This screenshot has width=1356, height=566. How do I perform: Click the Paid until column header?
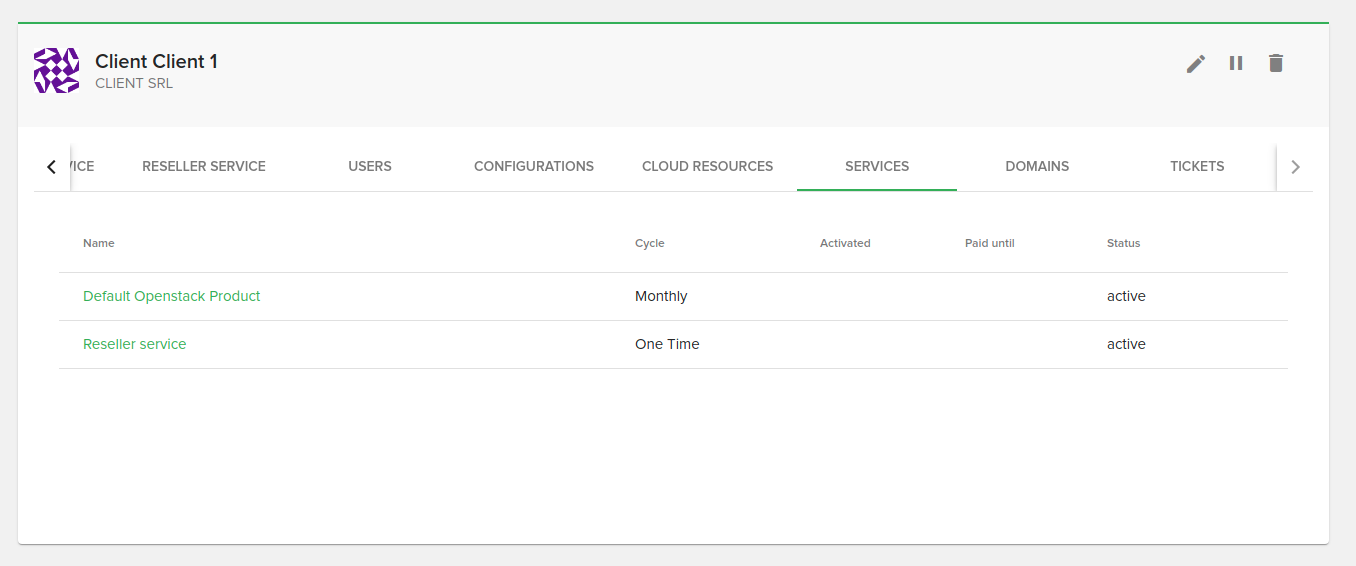(x=989, y=243)
